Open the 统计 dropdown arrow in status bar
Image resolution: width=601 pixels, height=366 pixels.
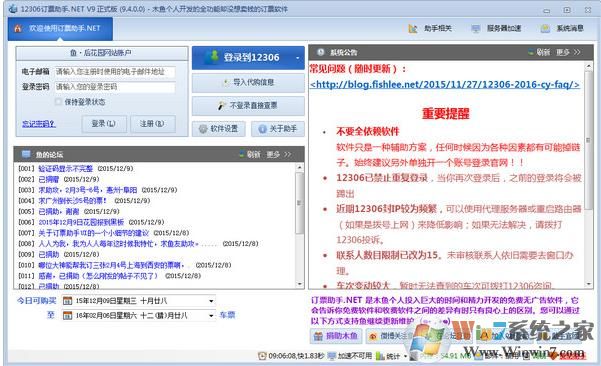click(x=406, y=356)
